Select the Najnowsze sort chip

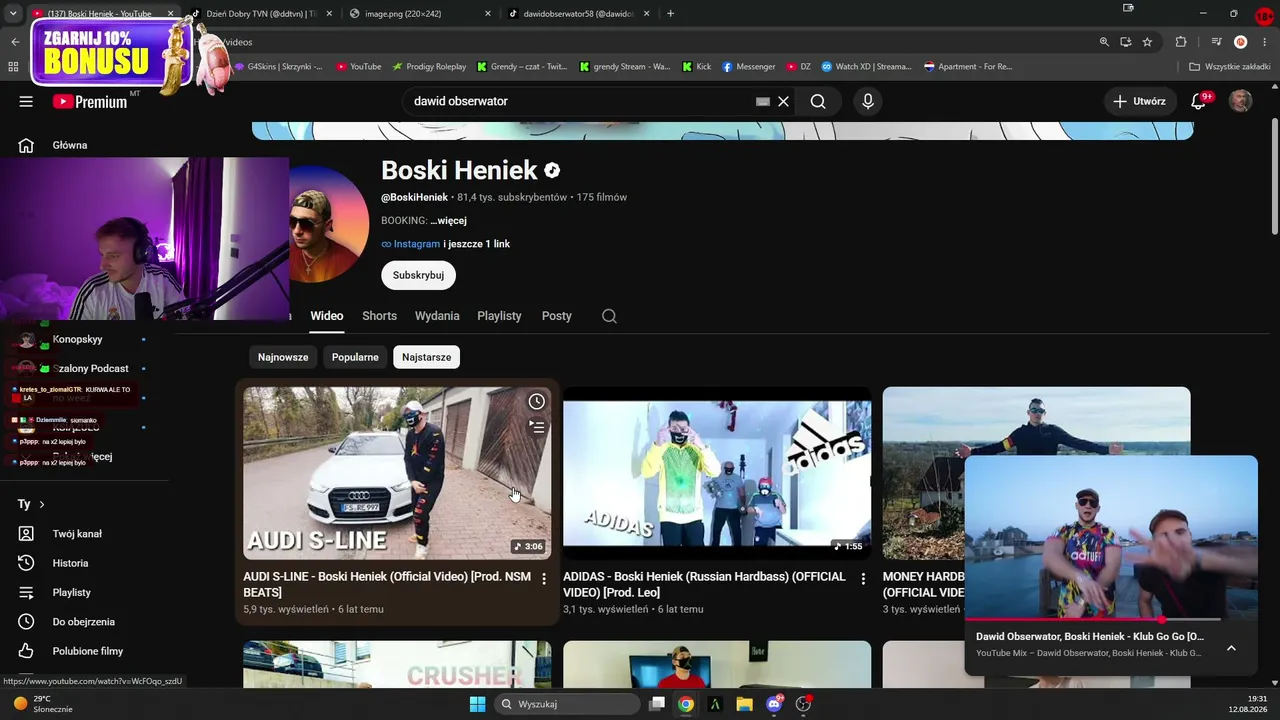pyautogui.click(x=283, y=357)
